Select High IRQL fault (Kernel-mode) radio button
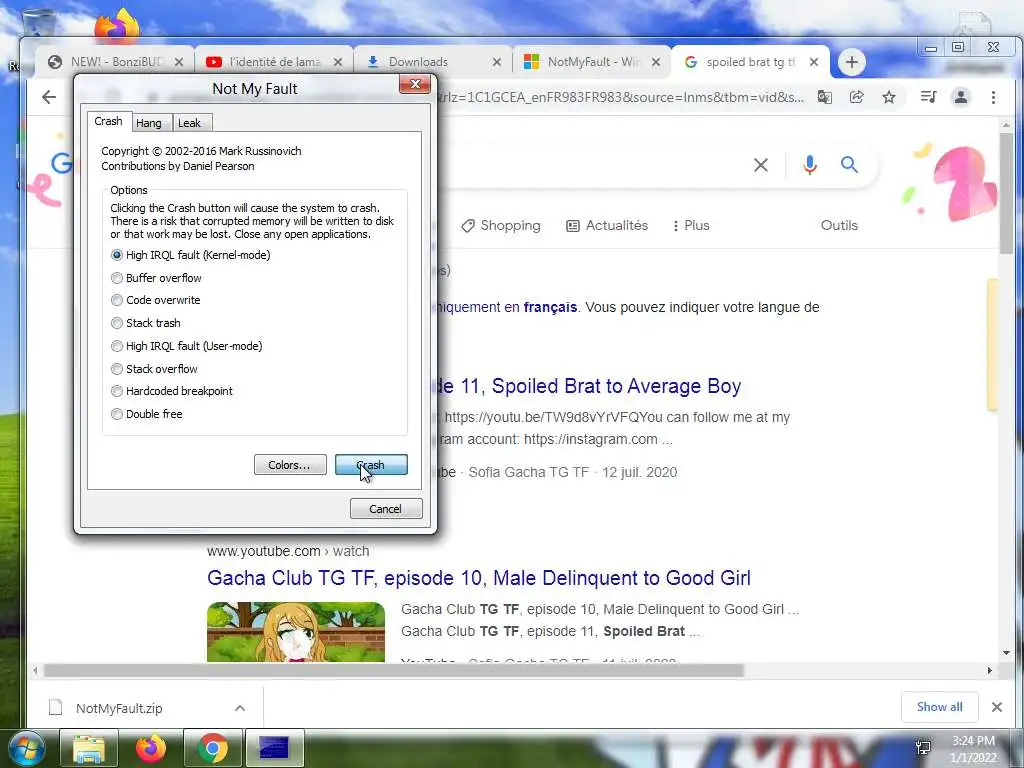Screen dimensions: 1024x768 coord(117,255)
